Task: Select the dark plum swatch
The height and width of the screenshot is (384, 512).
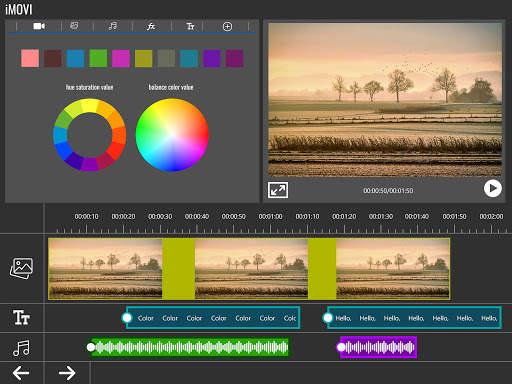Action: coord(234,58)
